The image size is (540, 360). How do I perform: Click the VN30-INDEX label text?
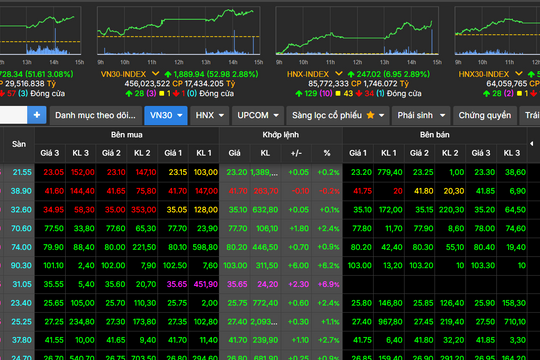123,74
